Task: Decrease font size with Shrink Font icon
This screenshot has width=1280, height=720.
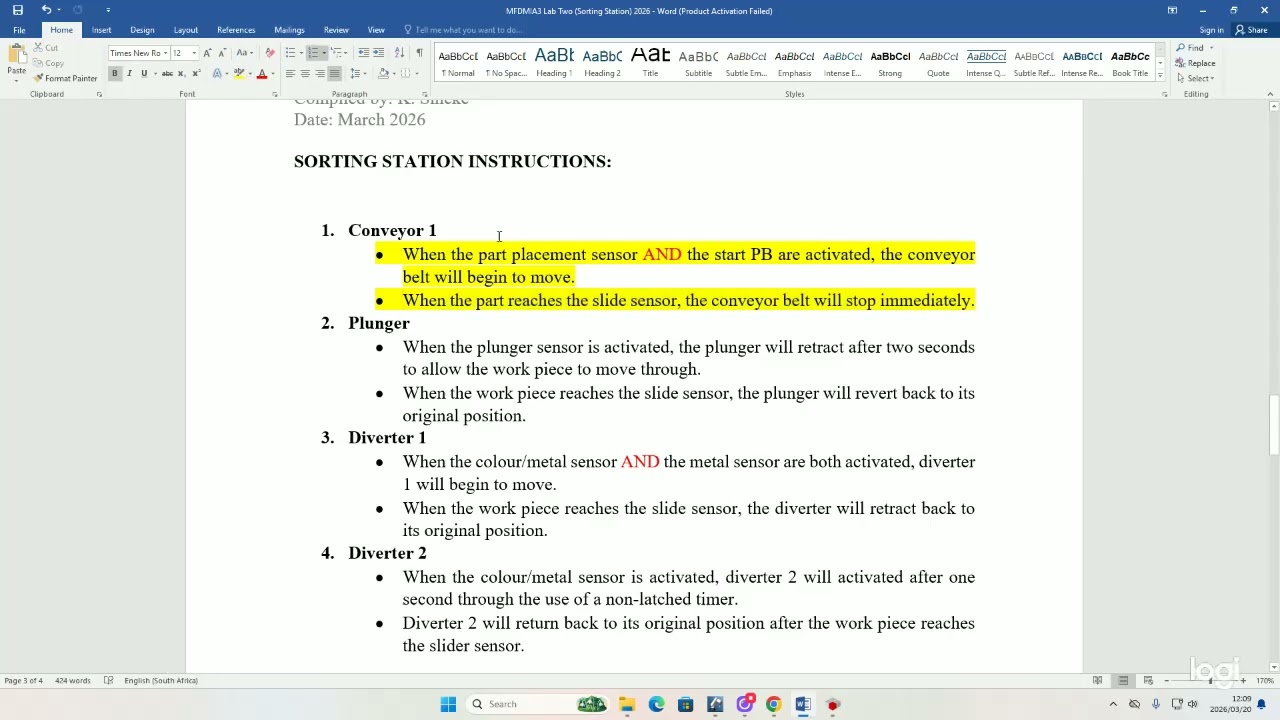Action: coord(222,53)
